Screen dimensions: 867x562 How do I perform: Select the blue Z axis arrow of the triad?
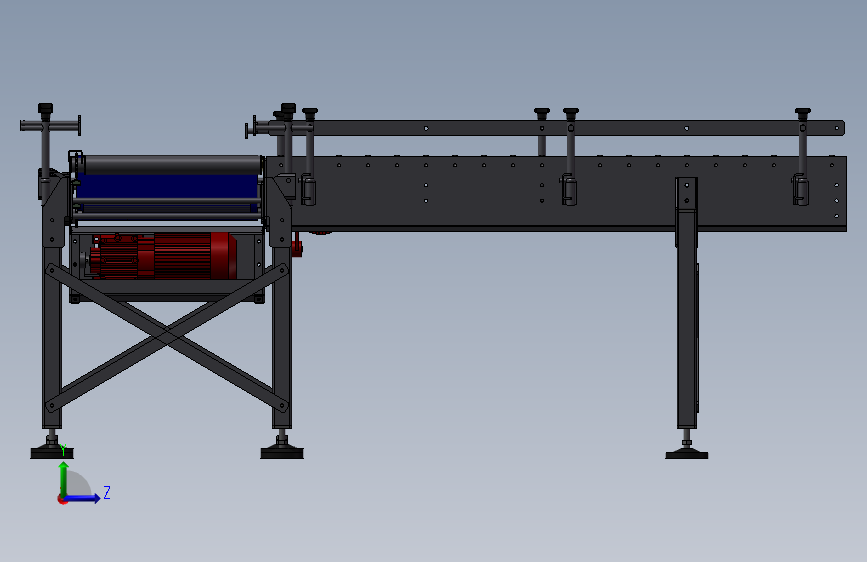point(83,498)
